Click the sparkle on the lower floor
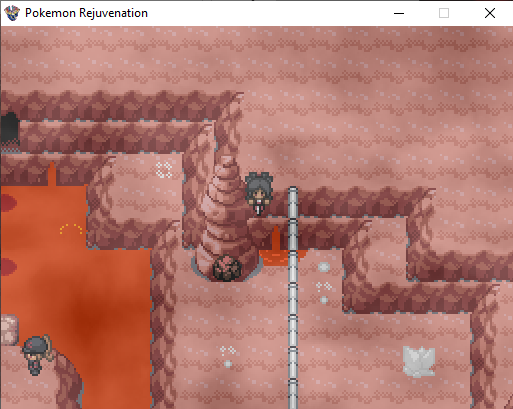Viewport: 513px width, 409px height. [228, 356]
